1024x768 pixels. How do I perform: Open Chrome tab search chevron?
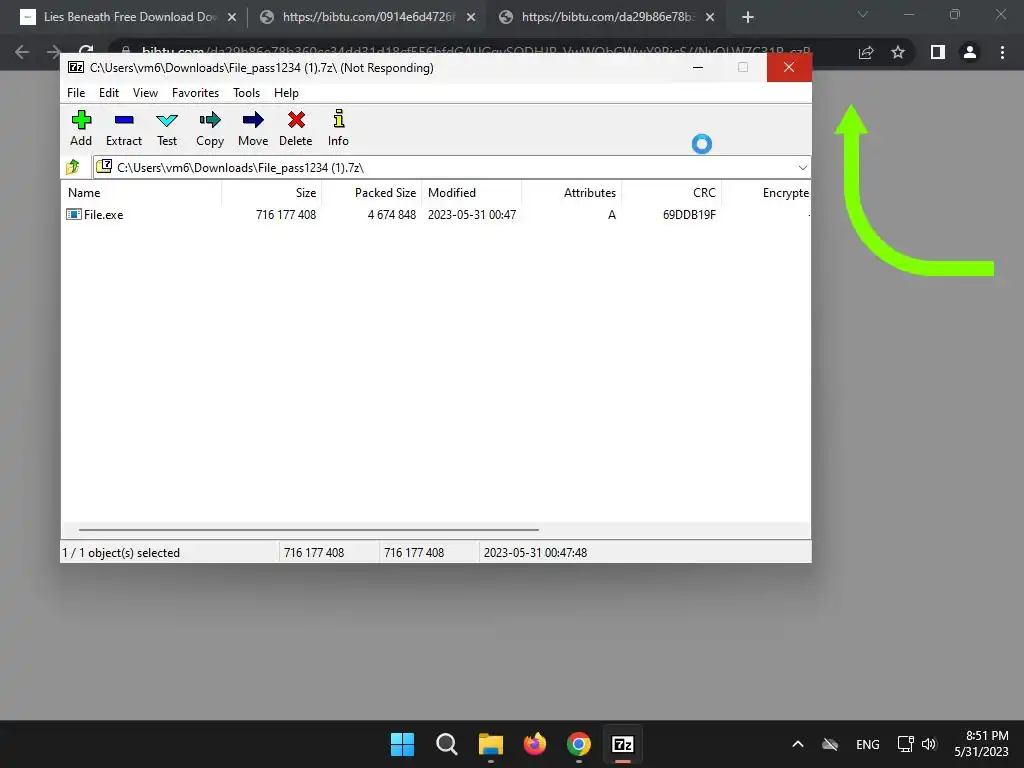tap(863, 14)
